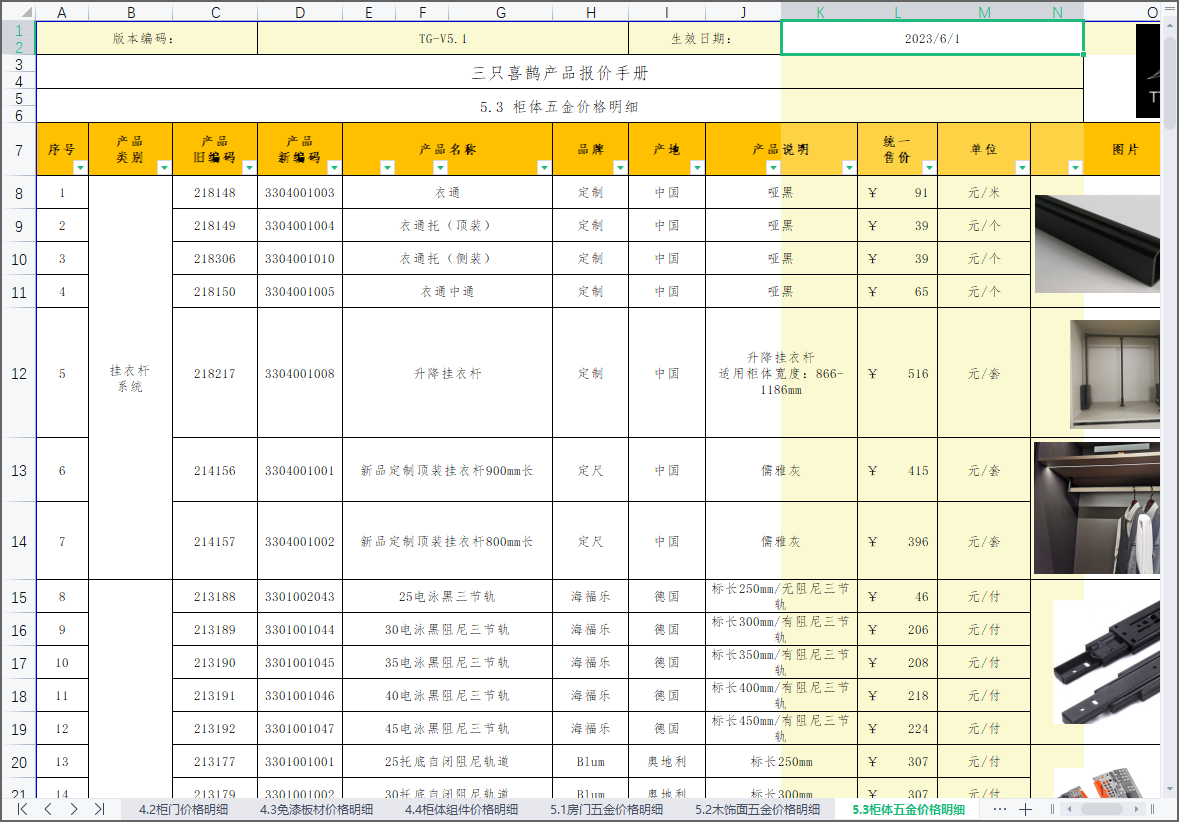The image size is (1179, 822).
Task: Select row 8 header
Action: 19,193
